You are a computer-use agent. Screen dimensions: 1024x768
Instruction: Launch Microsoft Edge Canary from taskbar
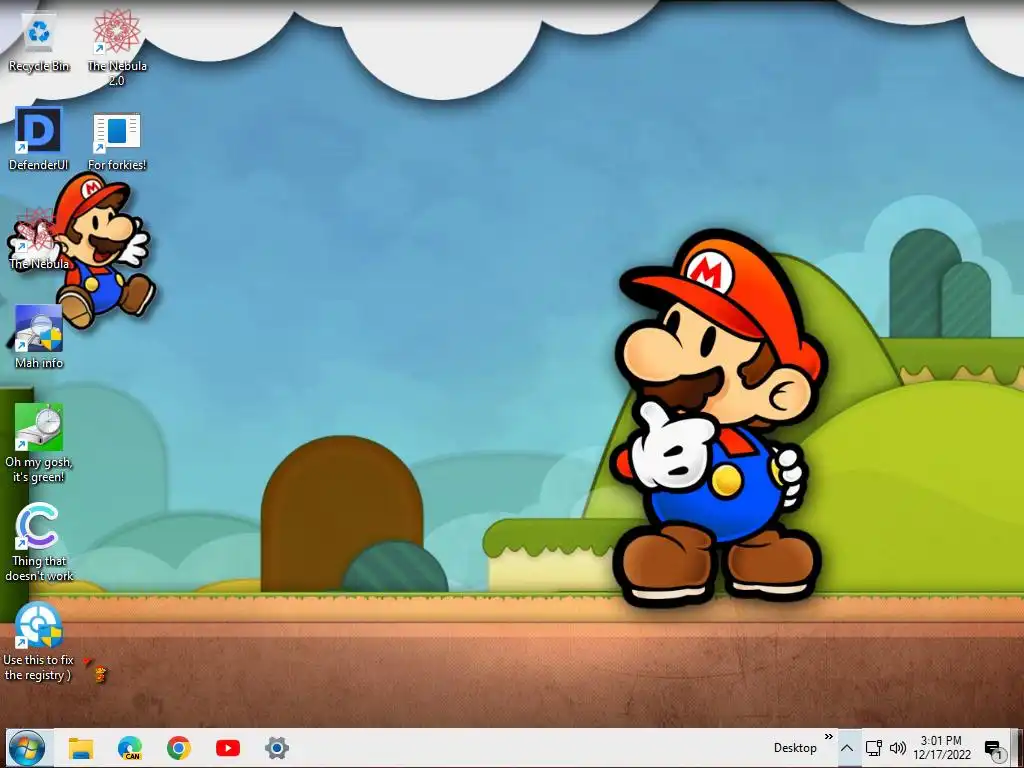coord(130,748)
